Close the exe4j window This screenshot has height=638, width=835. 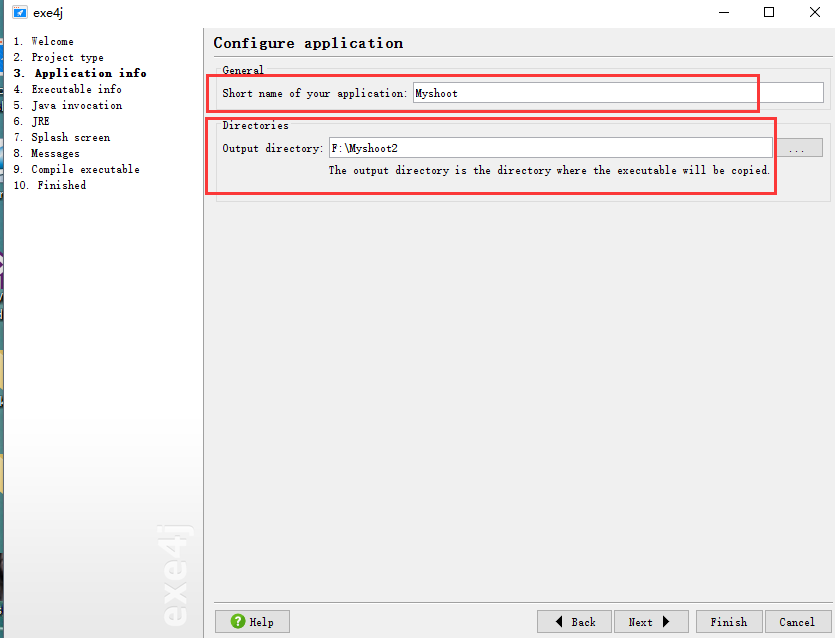pos(815,12)
